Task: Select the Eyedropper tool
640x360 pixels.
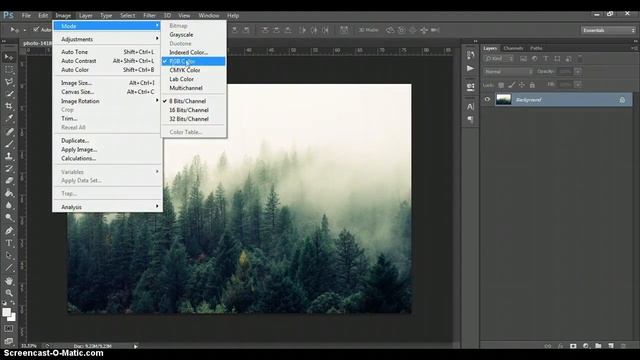Action: click(x=9, y=119)
